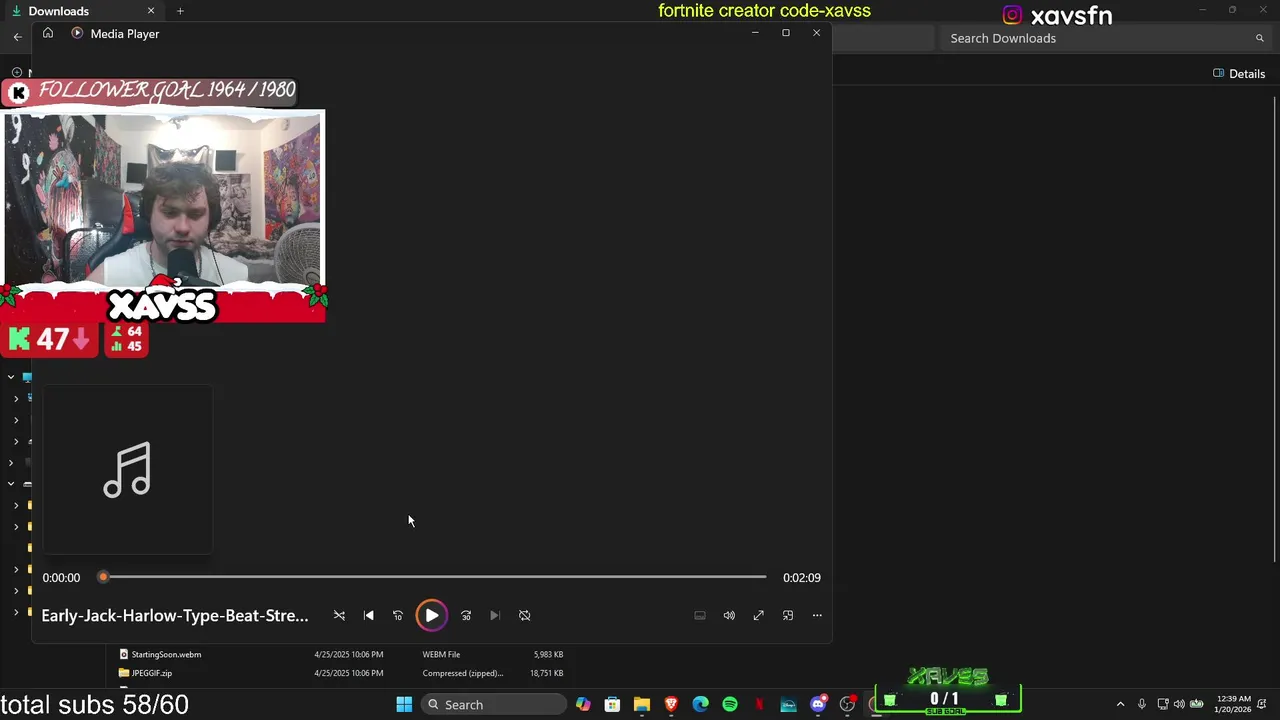Open Copilot from the taskbar

click(x=583, y=705)
